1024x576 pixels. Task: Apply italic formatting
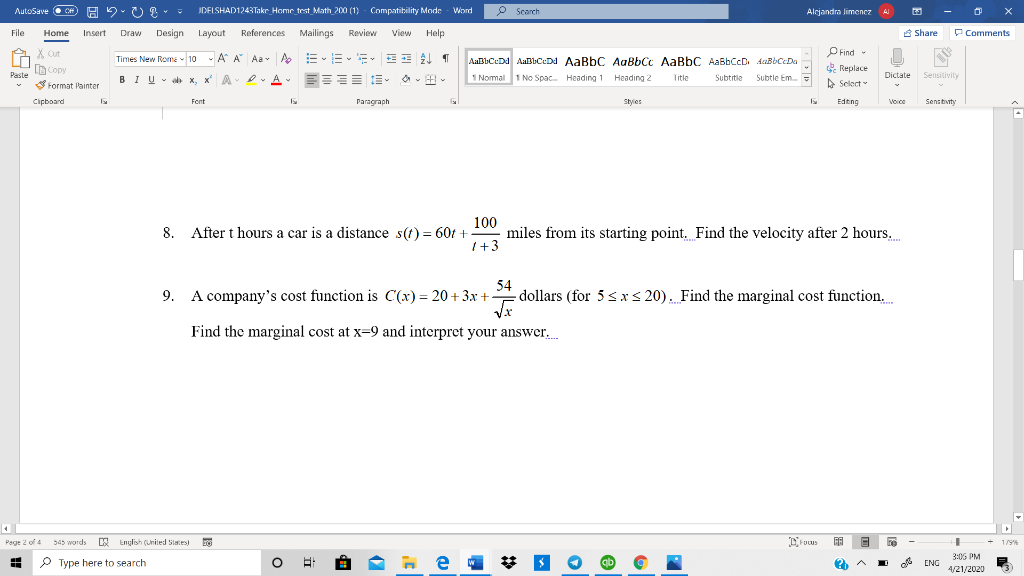(137, 79)
